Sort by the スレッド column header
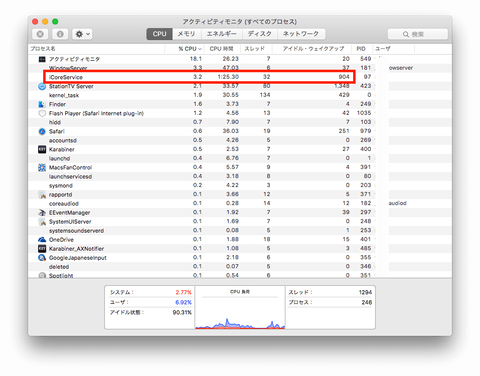The width and height of the screenshot is (480, 376). [x=256, y=49]
